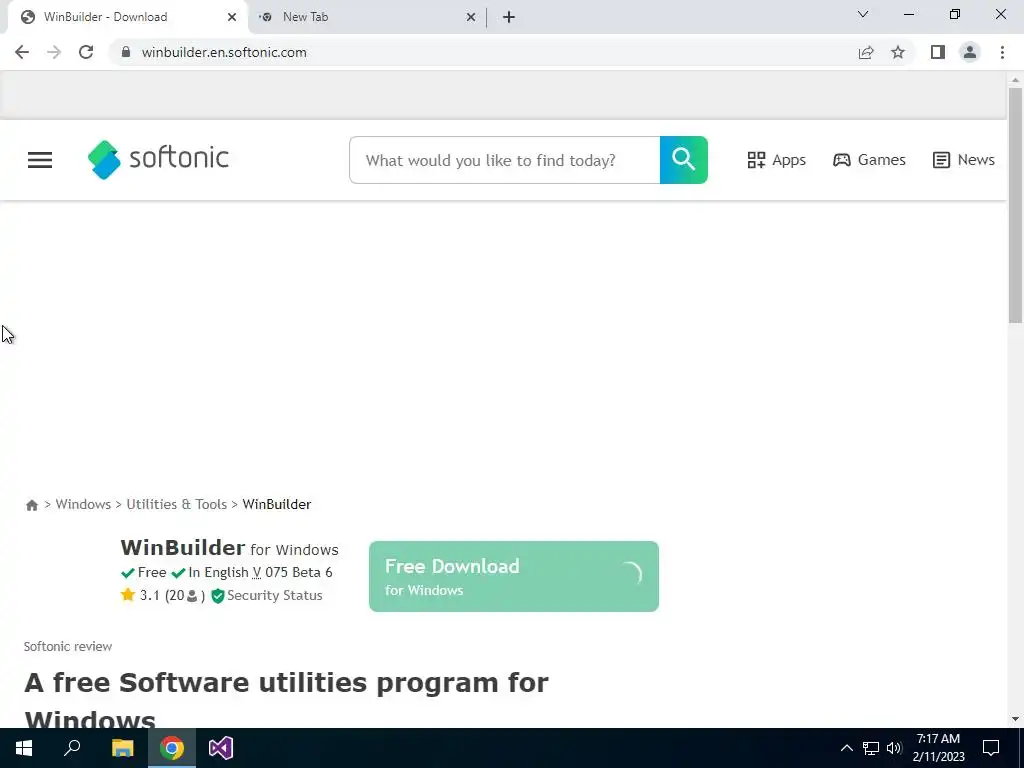Open a new browser tab with plus button
This screenshot has width=1024, height=768.
(509, 17)
